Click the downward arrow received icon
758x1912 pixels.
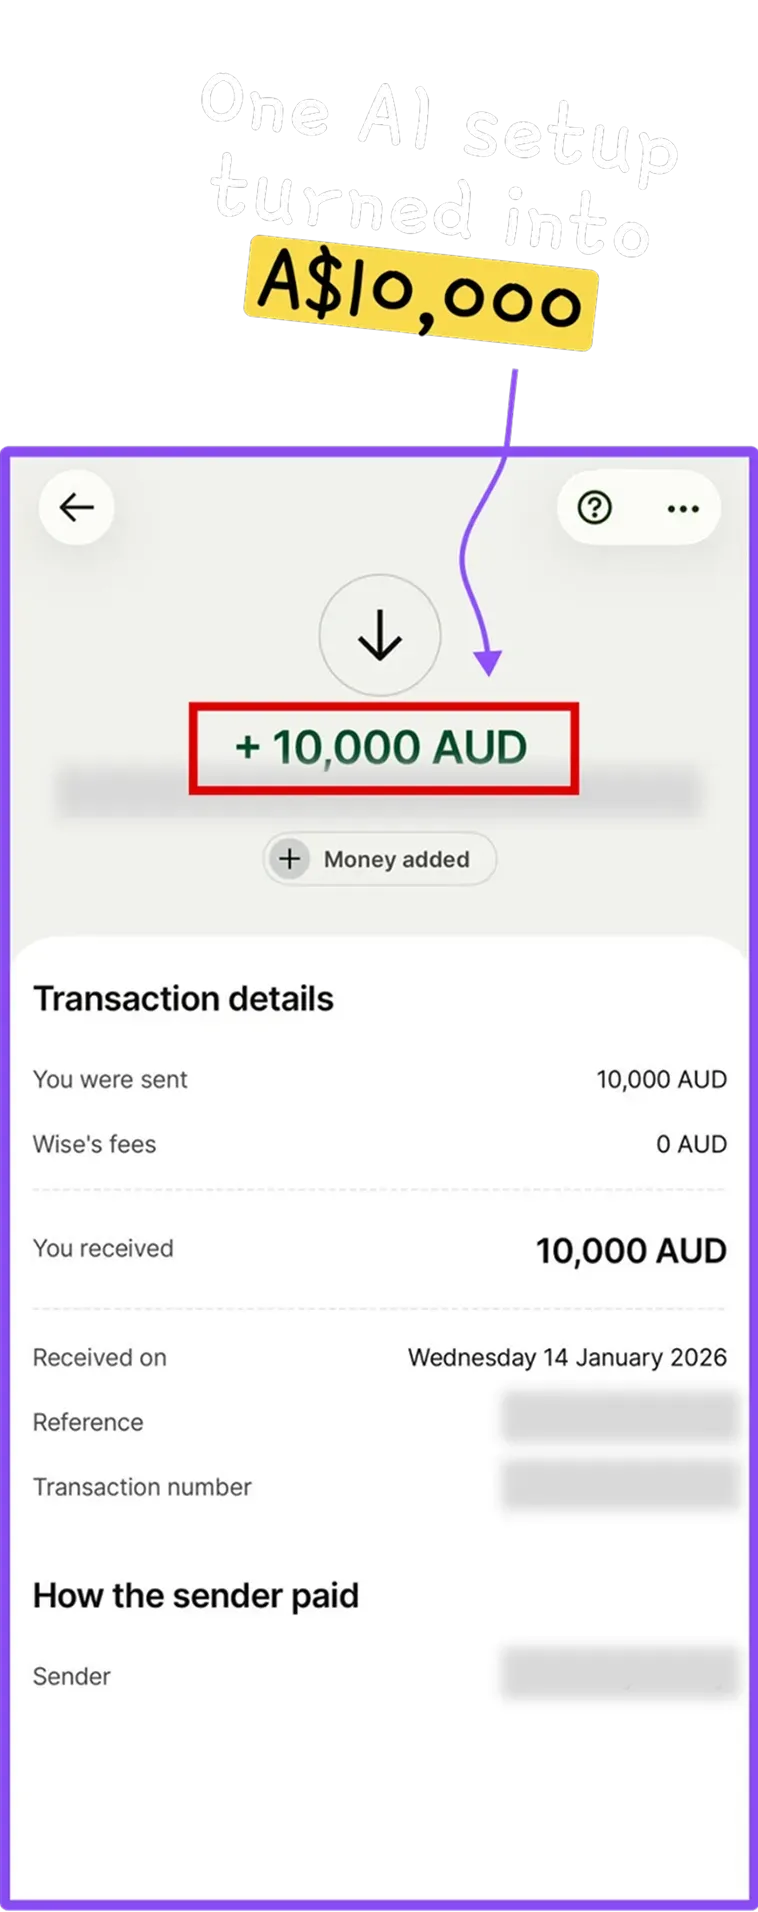[x=380, y=635]
